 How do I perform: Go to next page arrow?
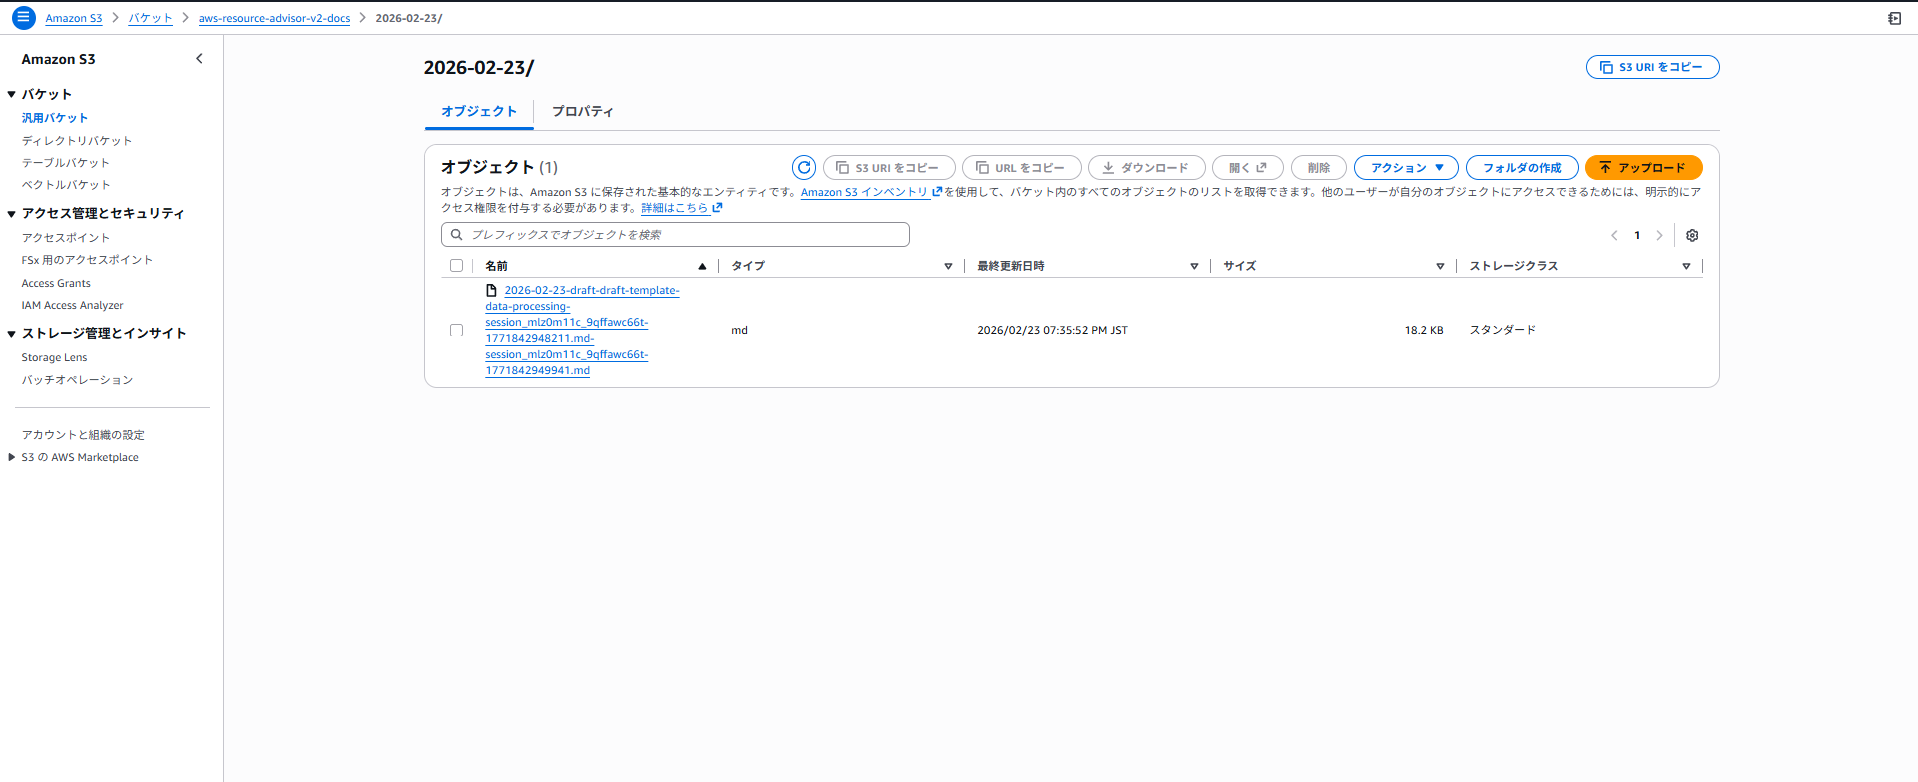coord(1659,236)
